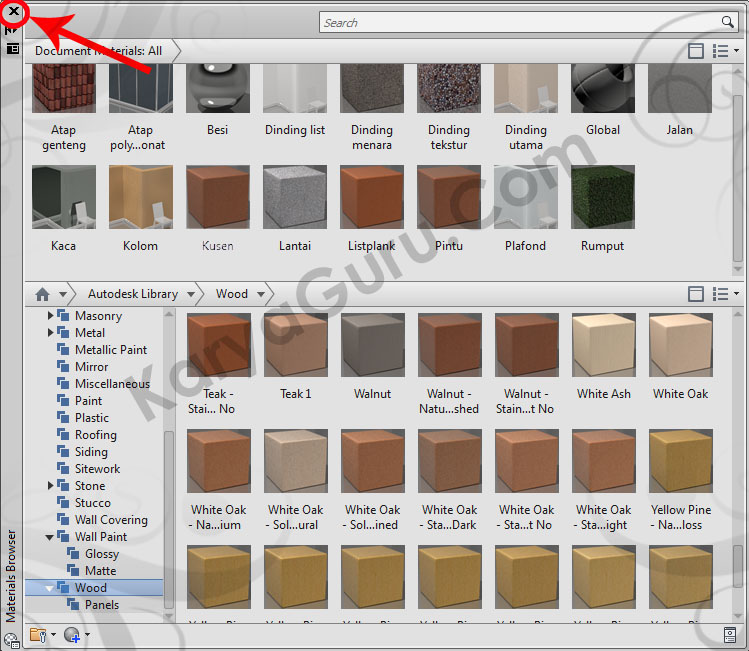Viewport: 749px width, 651px height.
Task: Select the Metallic Paint category
Action: pos(110,350)
